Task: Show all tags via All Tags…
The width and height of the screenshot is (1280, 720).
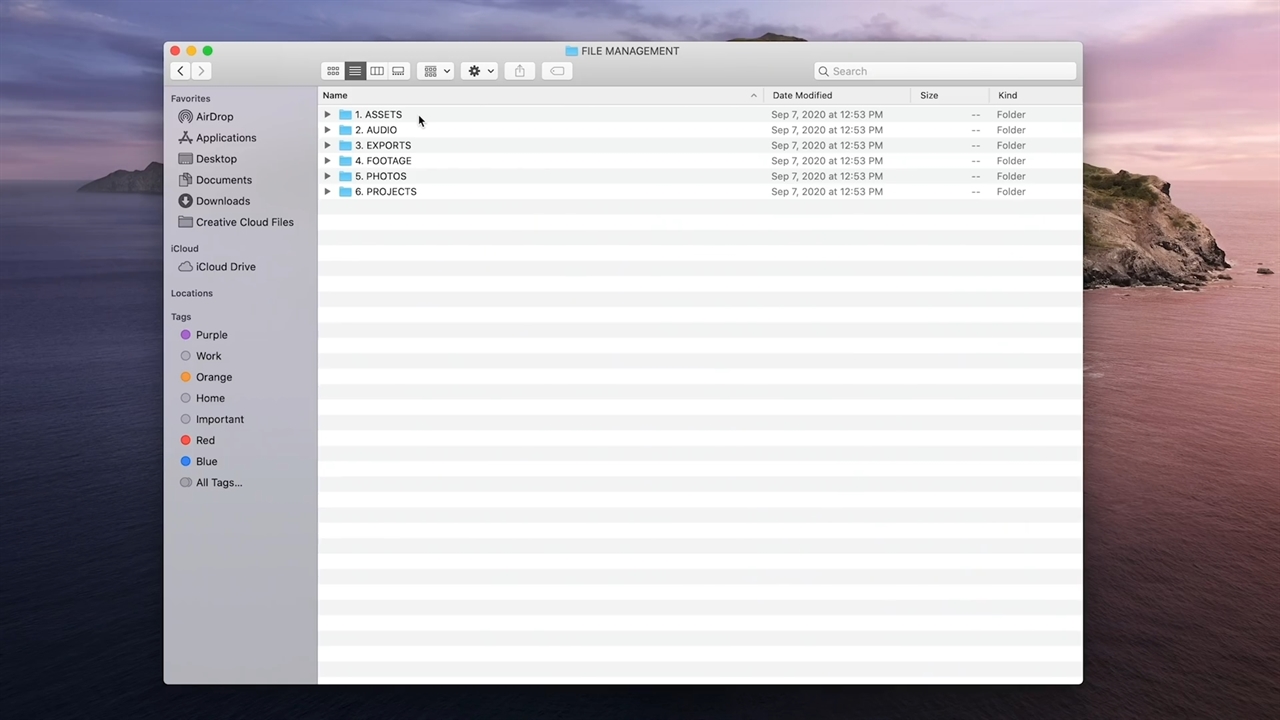Action: pos(218,483)
